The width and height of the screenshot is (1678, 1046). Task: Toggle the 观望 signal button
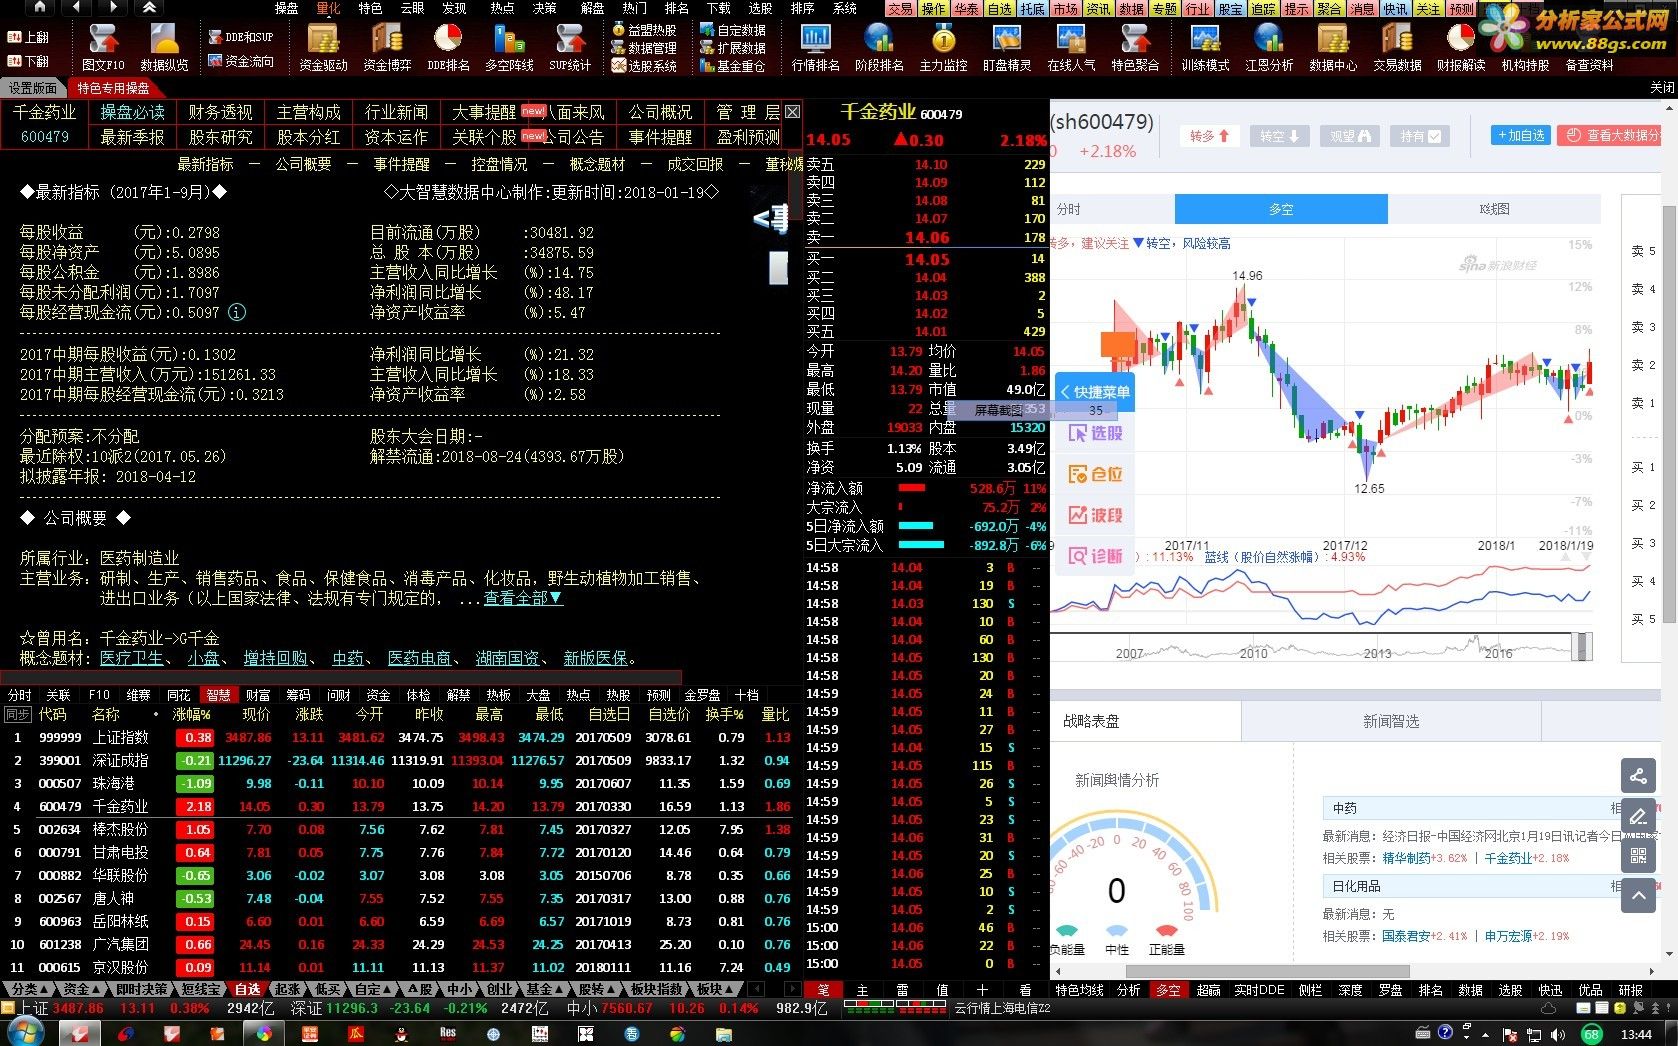click(x=1349, y=136)
